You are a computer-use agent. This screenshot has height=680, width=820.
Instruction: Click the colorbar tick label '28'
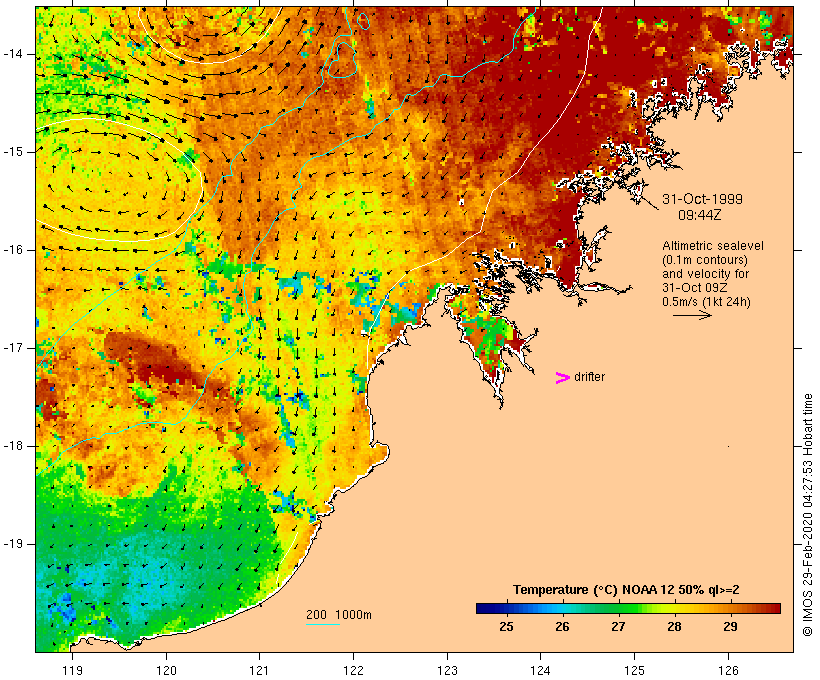tap(674, 626)
